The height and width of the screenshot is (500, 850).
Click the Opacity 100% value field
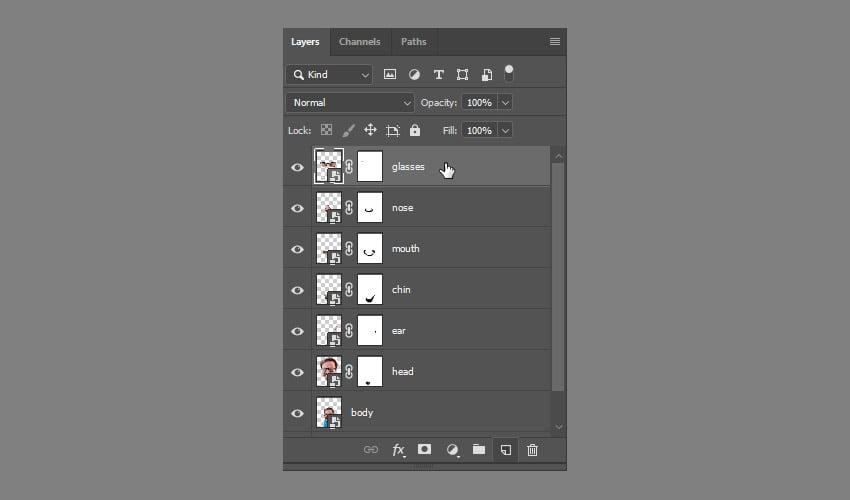479,102
